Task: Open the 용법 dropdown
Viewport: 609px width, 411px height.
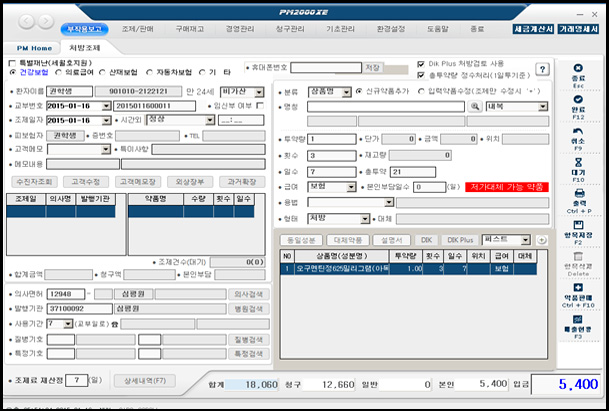Action: pos(389,202)
